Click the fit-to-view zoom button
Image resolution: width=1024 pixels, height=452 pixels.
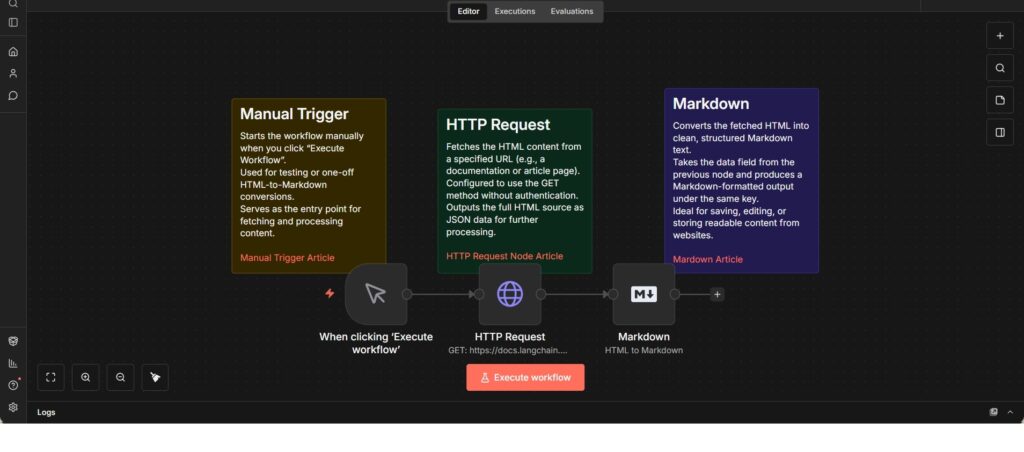click(51, 377)
